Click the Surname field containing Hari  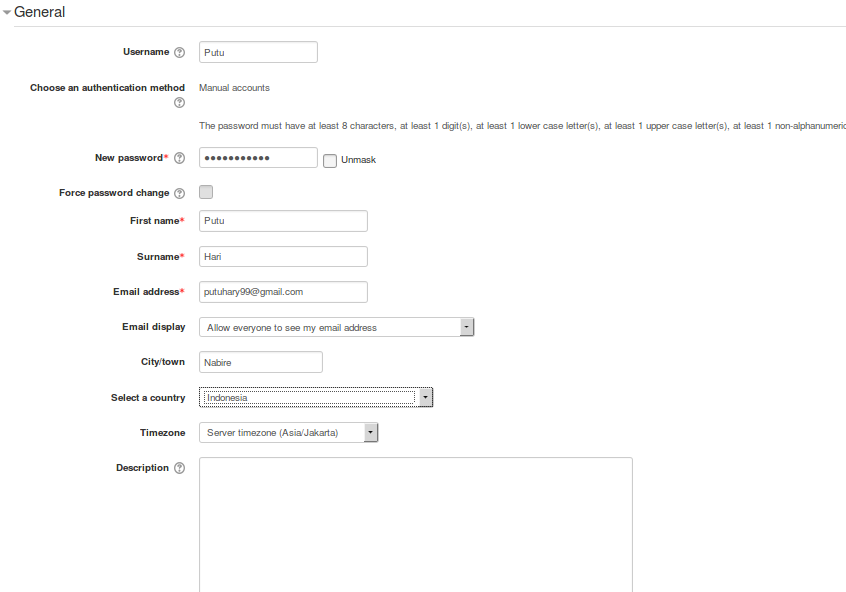(283, 256)
